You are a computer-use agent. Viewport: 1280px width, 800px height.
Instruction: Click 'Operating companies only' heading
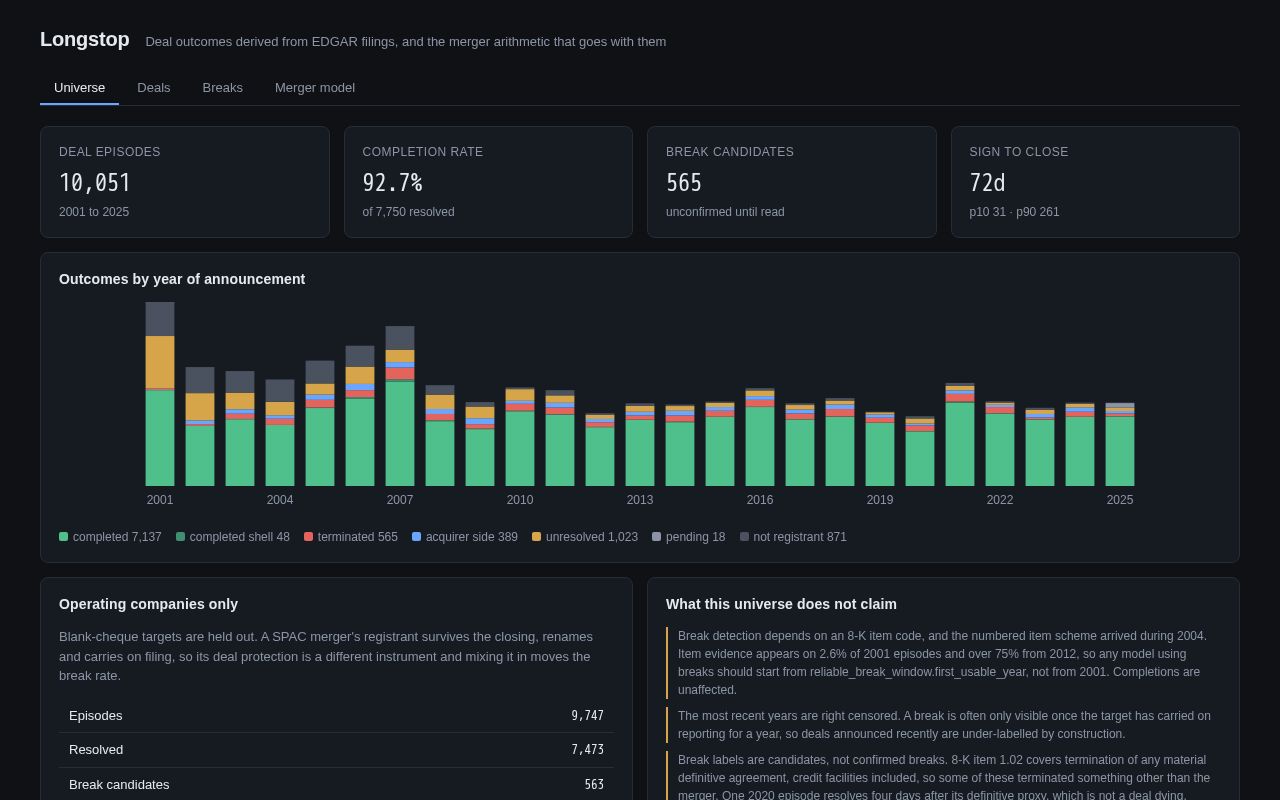(148, 604)
